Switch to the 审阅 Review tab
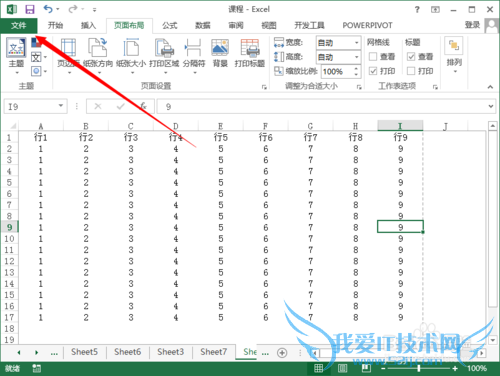Image resolution: width=500 pixels, height=376 pixels. click(236, 25)
